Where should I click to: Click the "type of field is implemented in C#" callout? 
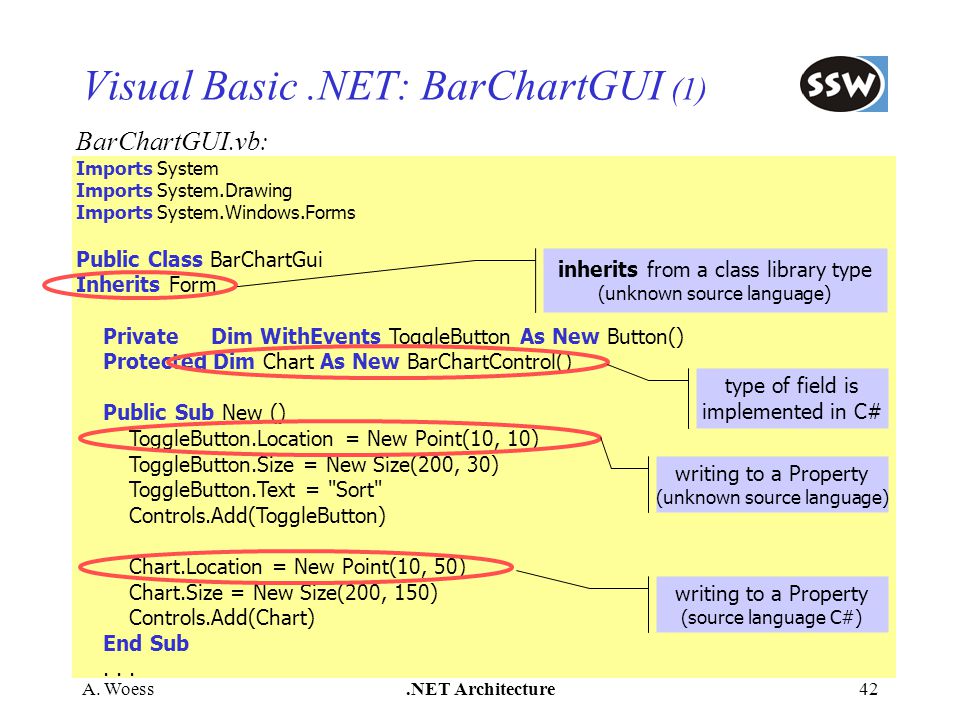[x=792, y=399]
